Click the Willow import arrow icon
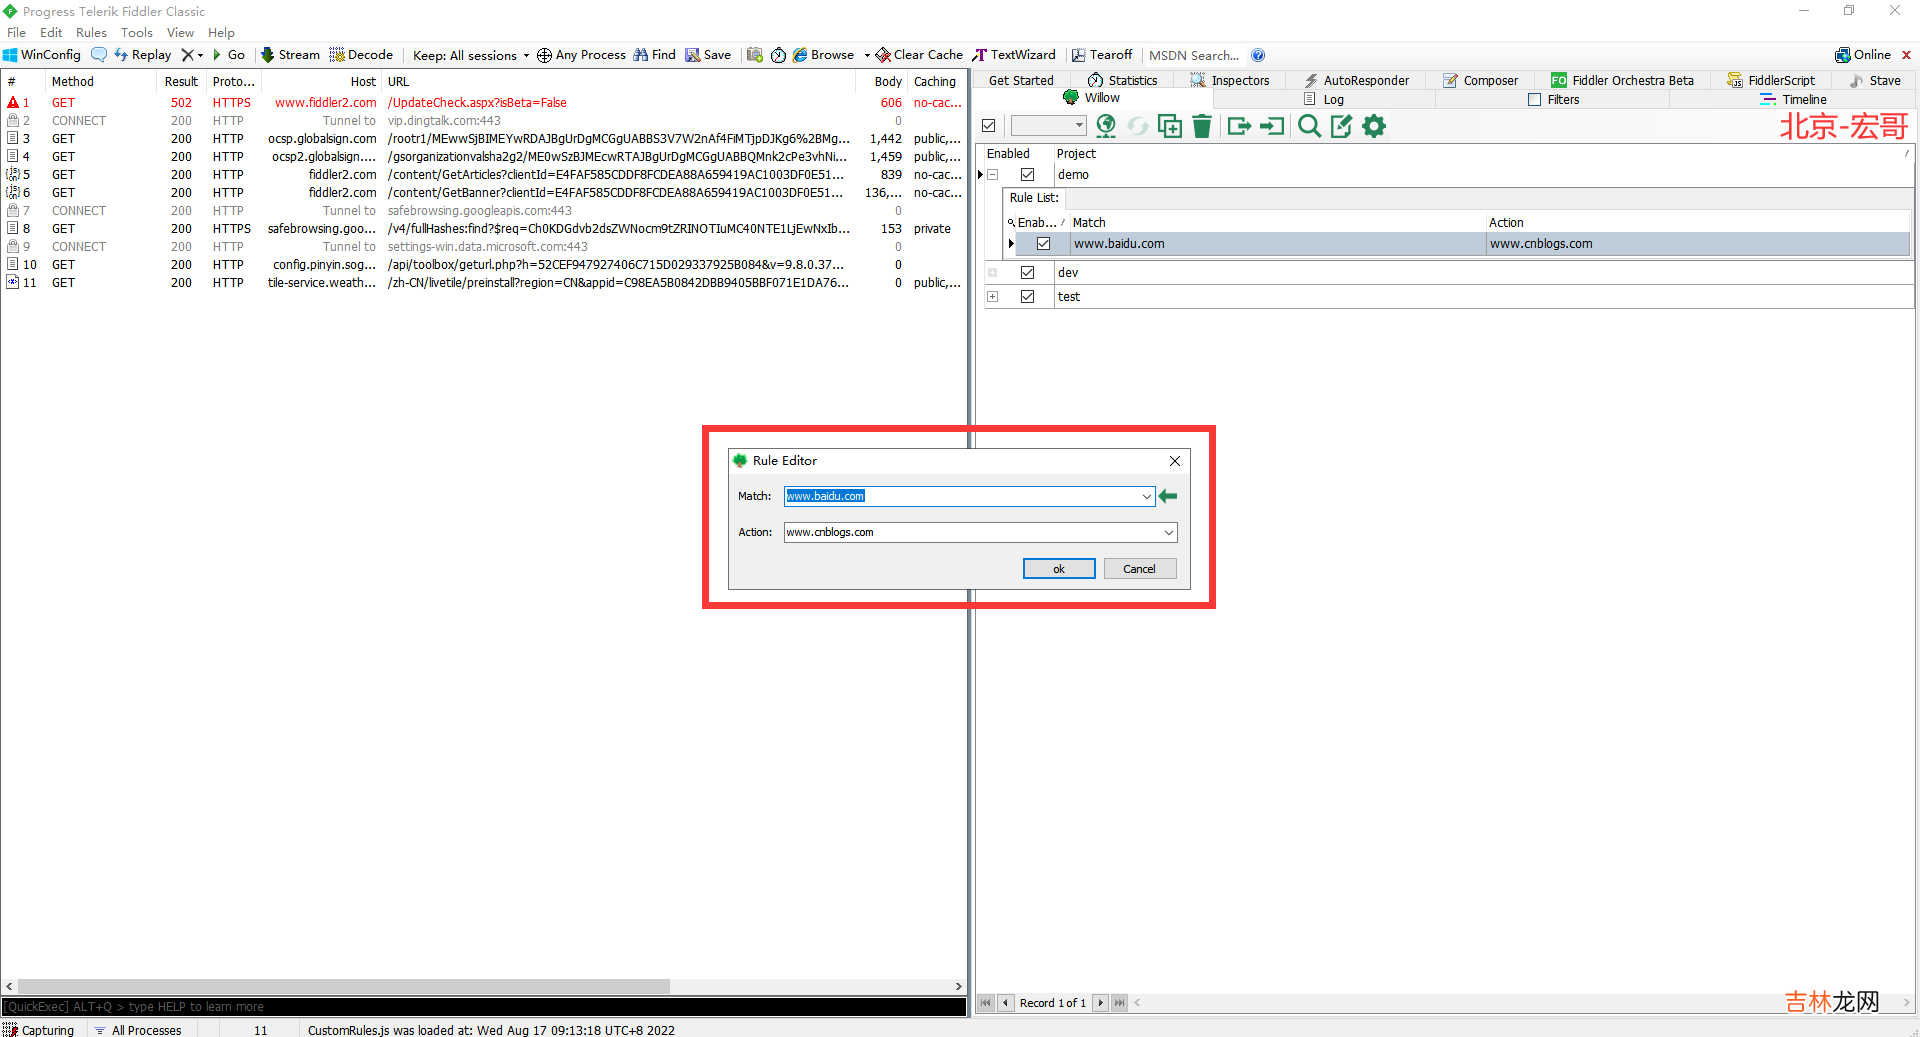This screenshot has height=1037, width=1920. [x=1272, y=126]
